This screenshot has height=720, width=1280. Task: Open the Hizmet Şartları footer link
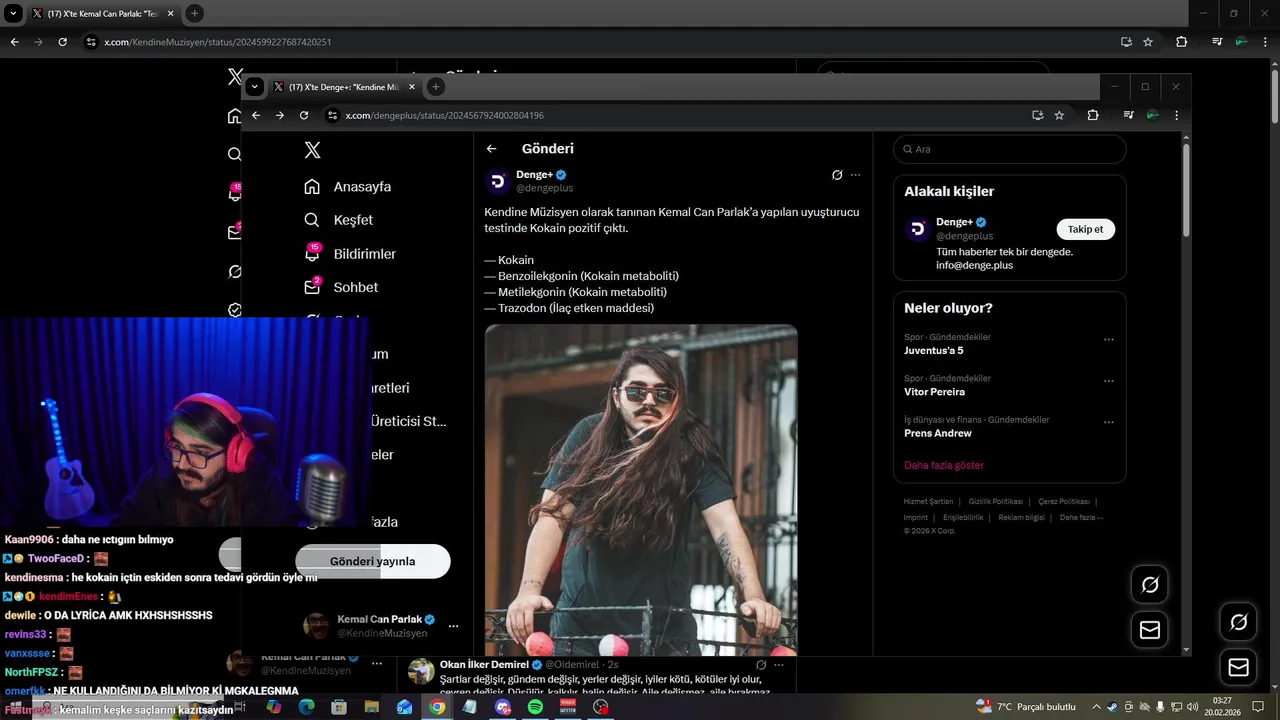[928, 502]
